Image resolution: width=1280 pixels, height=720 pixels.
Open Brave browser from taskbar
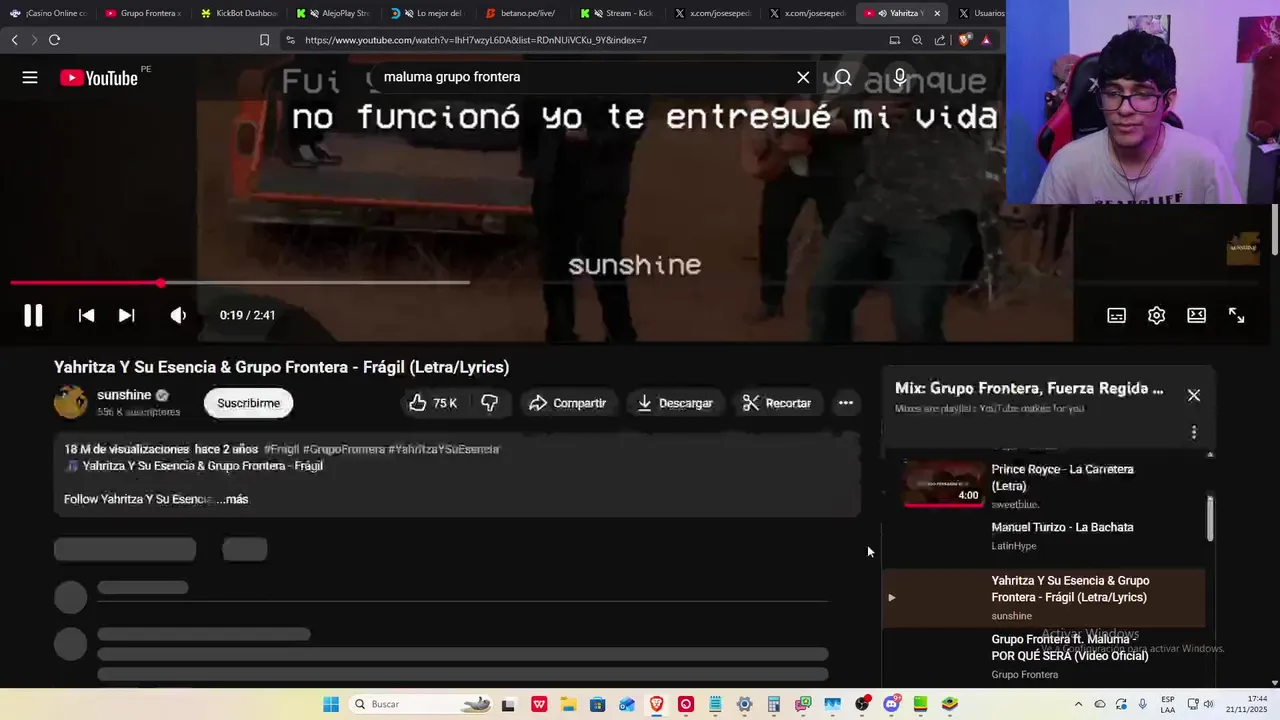(x=657, y=704)
